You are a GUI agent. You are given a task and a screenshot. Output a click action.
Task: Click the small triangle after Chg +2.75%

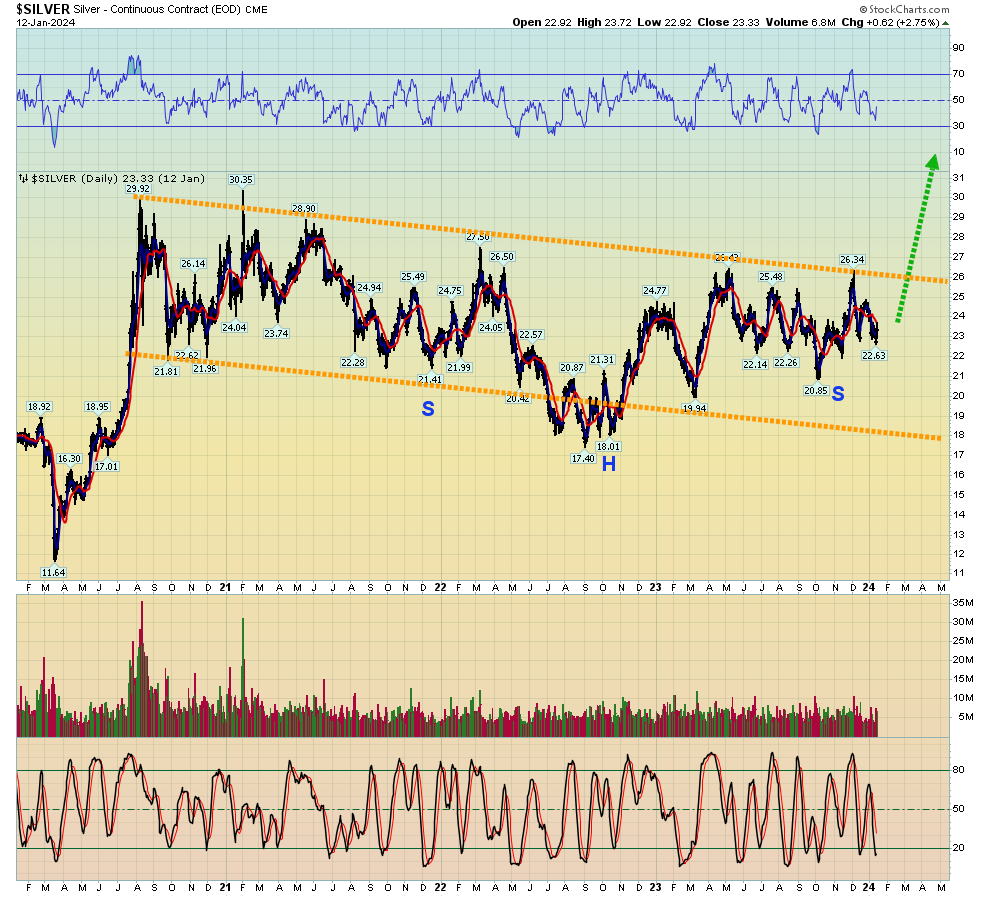click(946, 23)
